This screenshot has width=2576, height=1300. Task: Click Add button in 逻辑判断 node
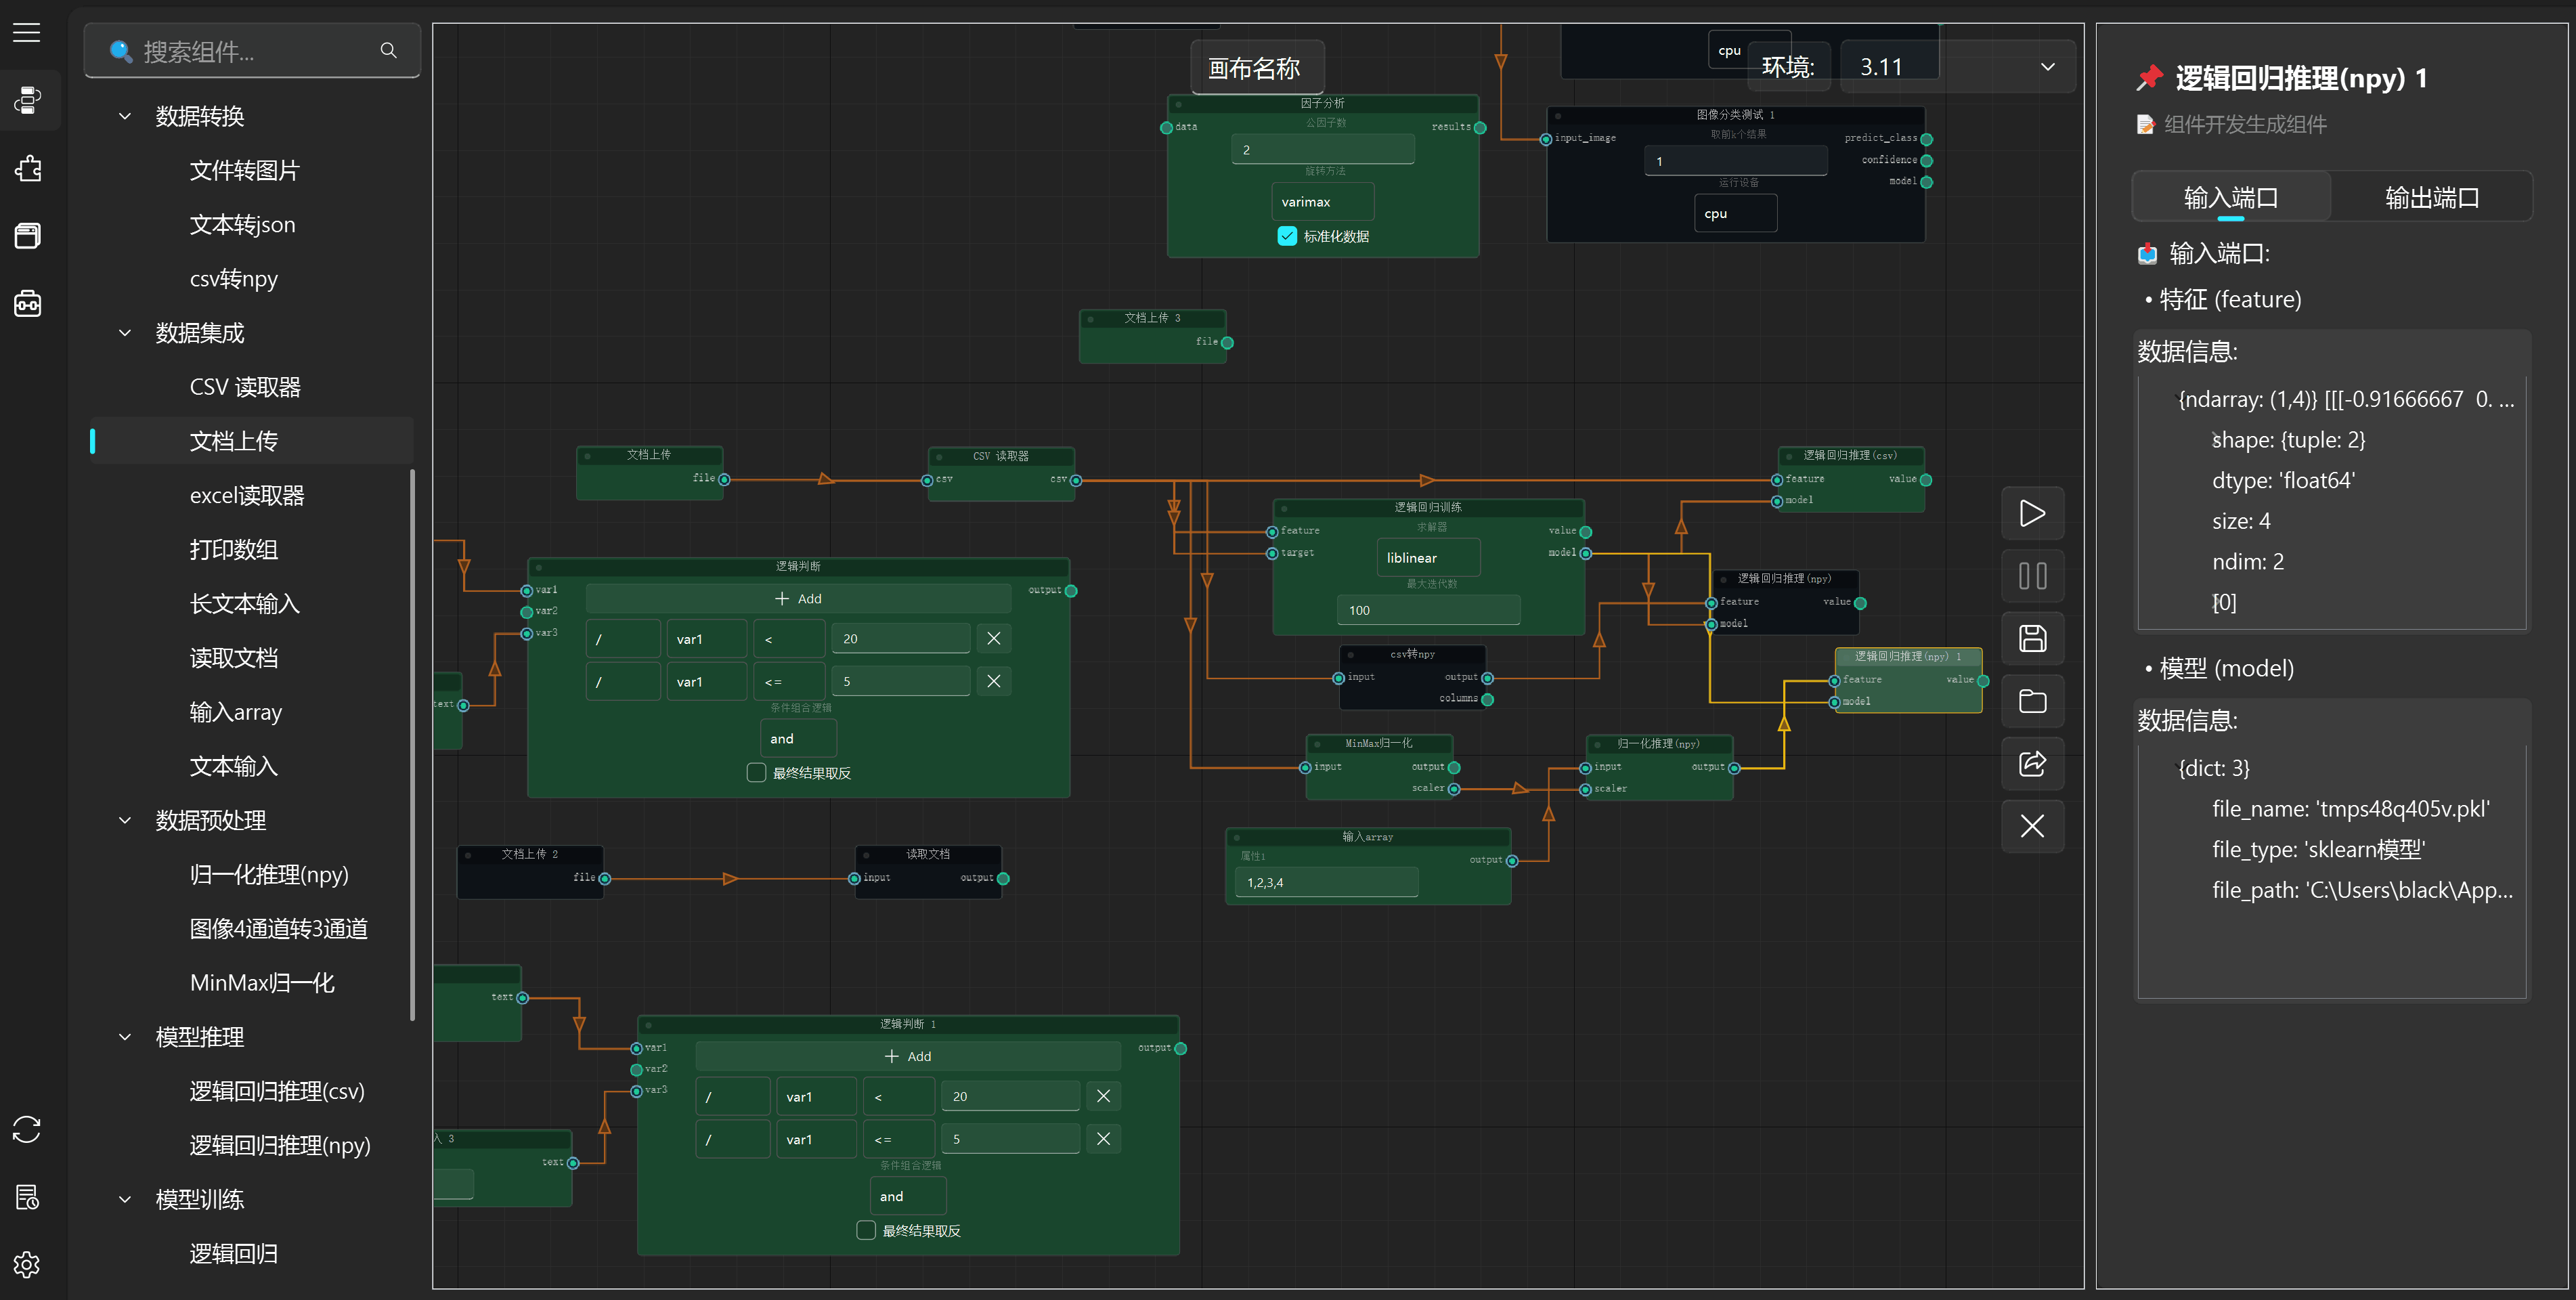pos(798,598)
